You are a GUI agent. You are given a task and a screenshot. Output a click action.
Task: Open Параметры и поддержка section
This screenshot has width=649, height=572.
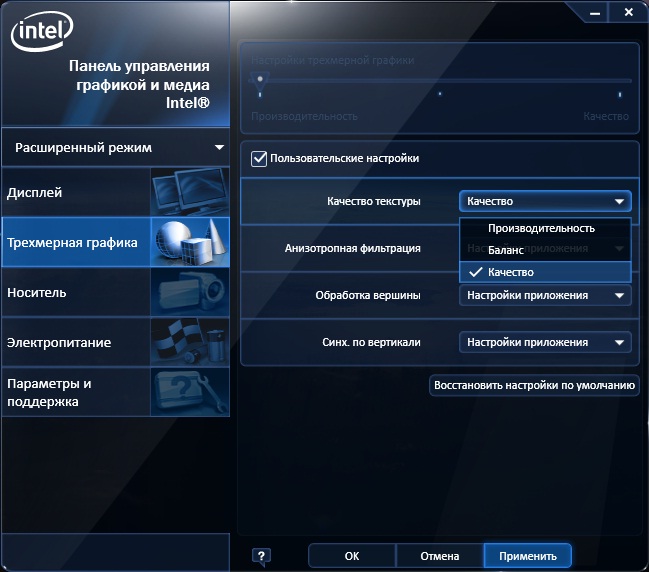point(115,392)
